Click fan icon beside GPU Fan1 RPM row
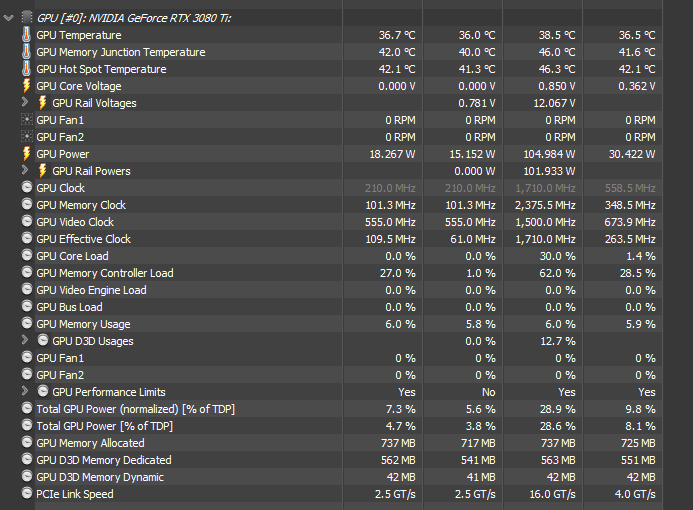The width and height of the screenshot is (693, 510). 27,119
